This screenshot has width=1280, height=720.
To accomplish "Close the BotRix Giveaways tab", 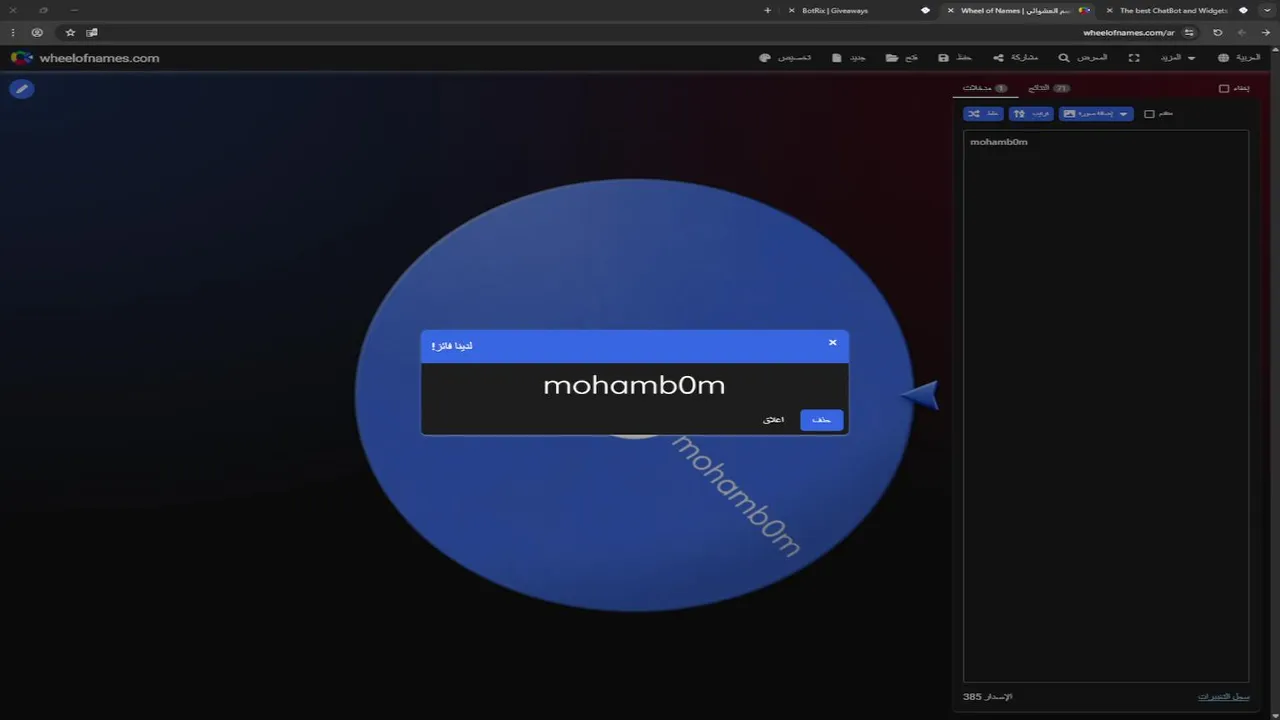I will pyautogui.click(x=792, y=10).
